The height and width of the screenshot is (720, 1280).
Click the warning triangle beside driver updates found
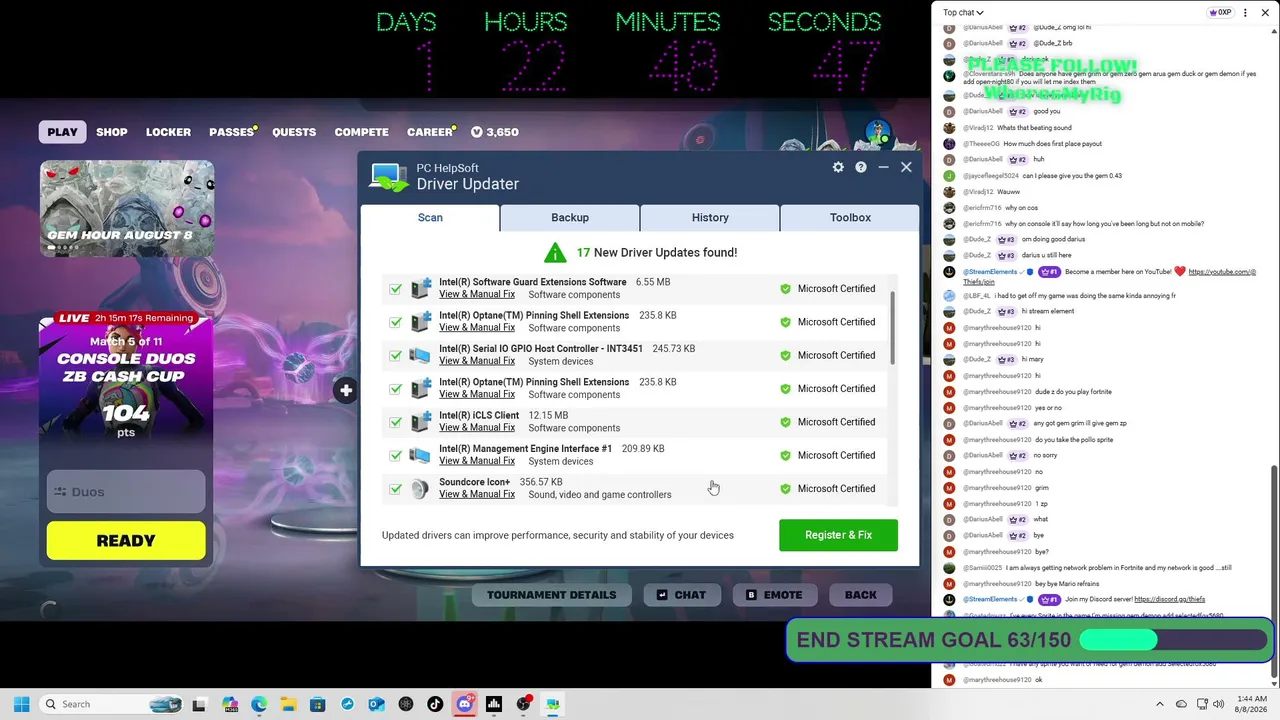(555, 252)
